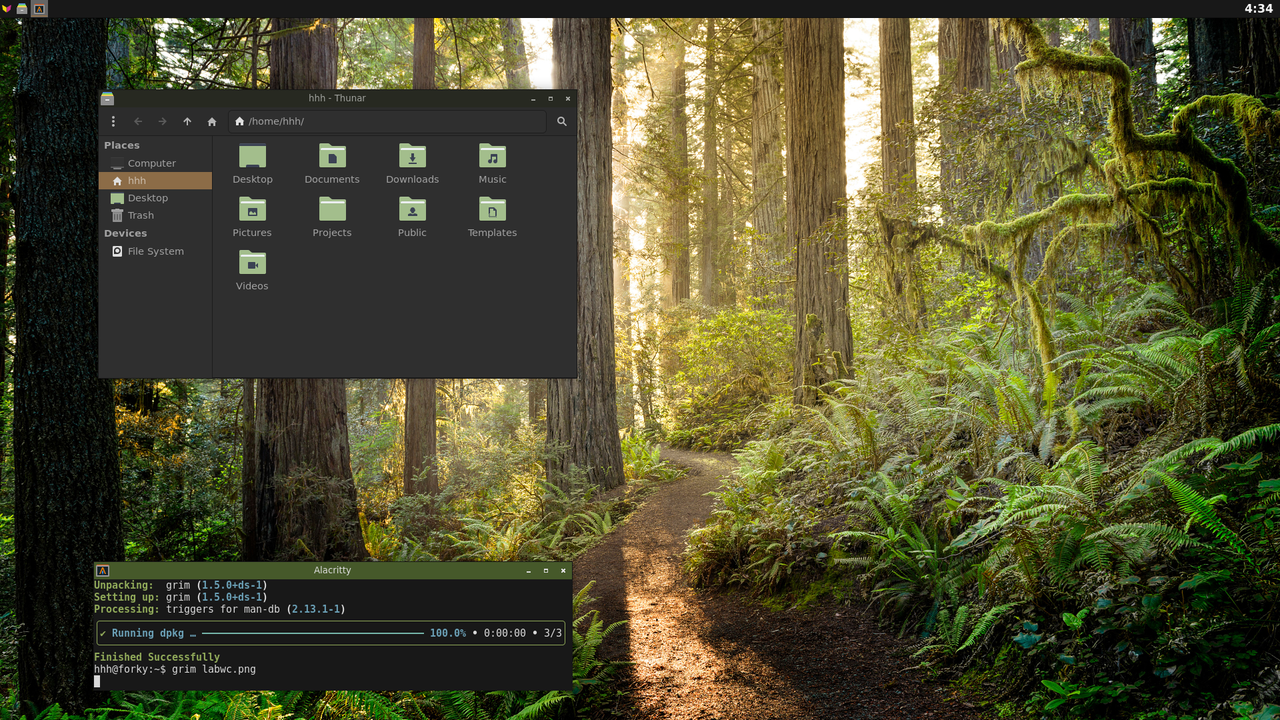Click the /home/hhh/ location bar in Thunar
Screen dimensions: 1280x720
pyautogui.click(x=387, y=122)
